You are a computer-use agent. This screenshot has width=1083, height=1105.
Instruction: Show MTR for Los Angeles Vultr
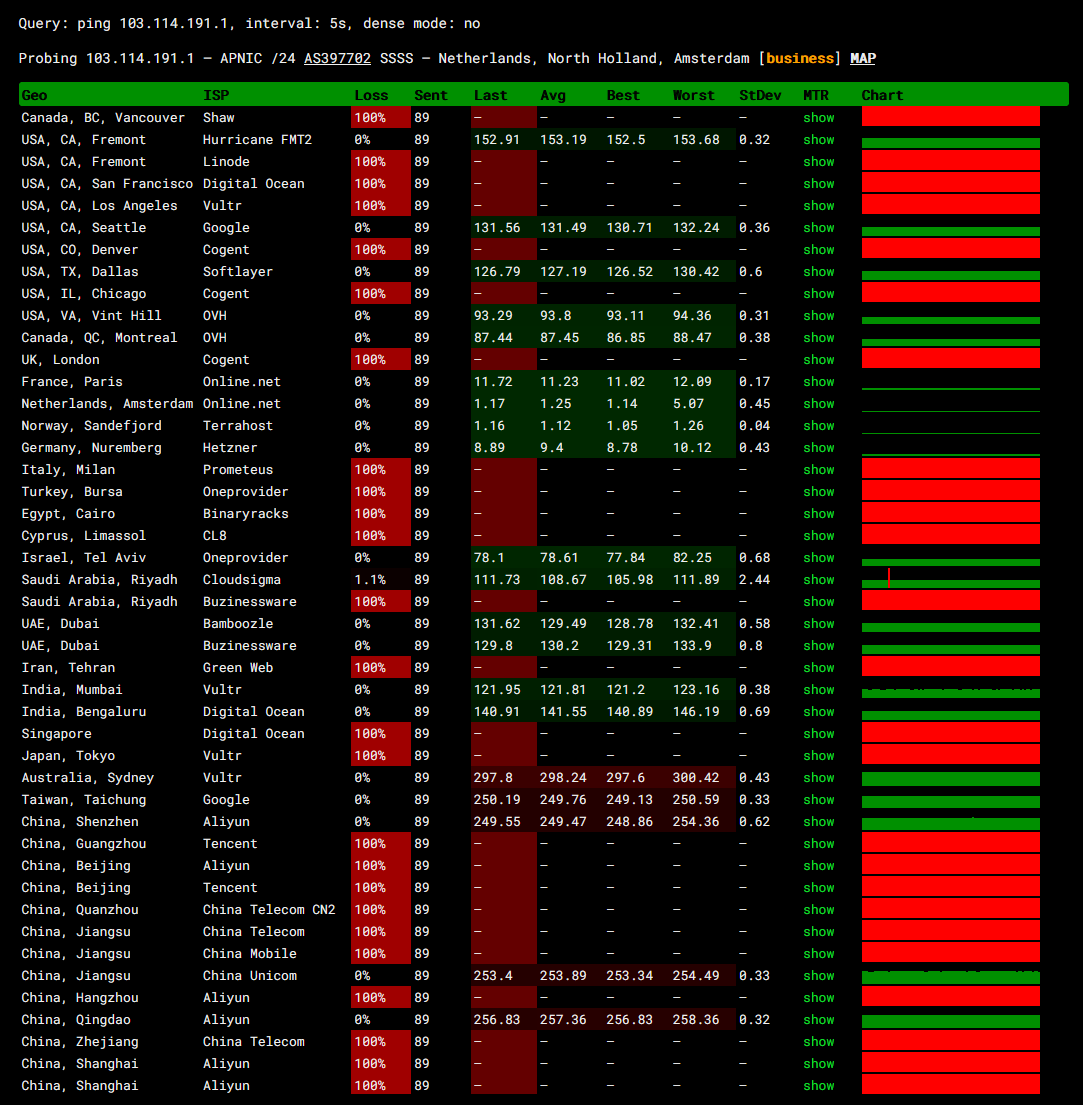point(818,206)
